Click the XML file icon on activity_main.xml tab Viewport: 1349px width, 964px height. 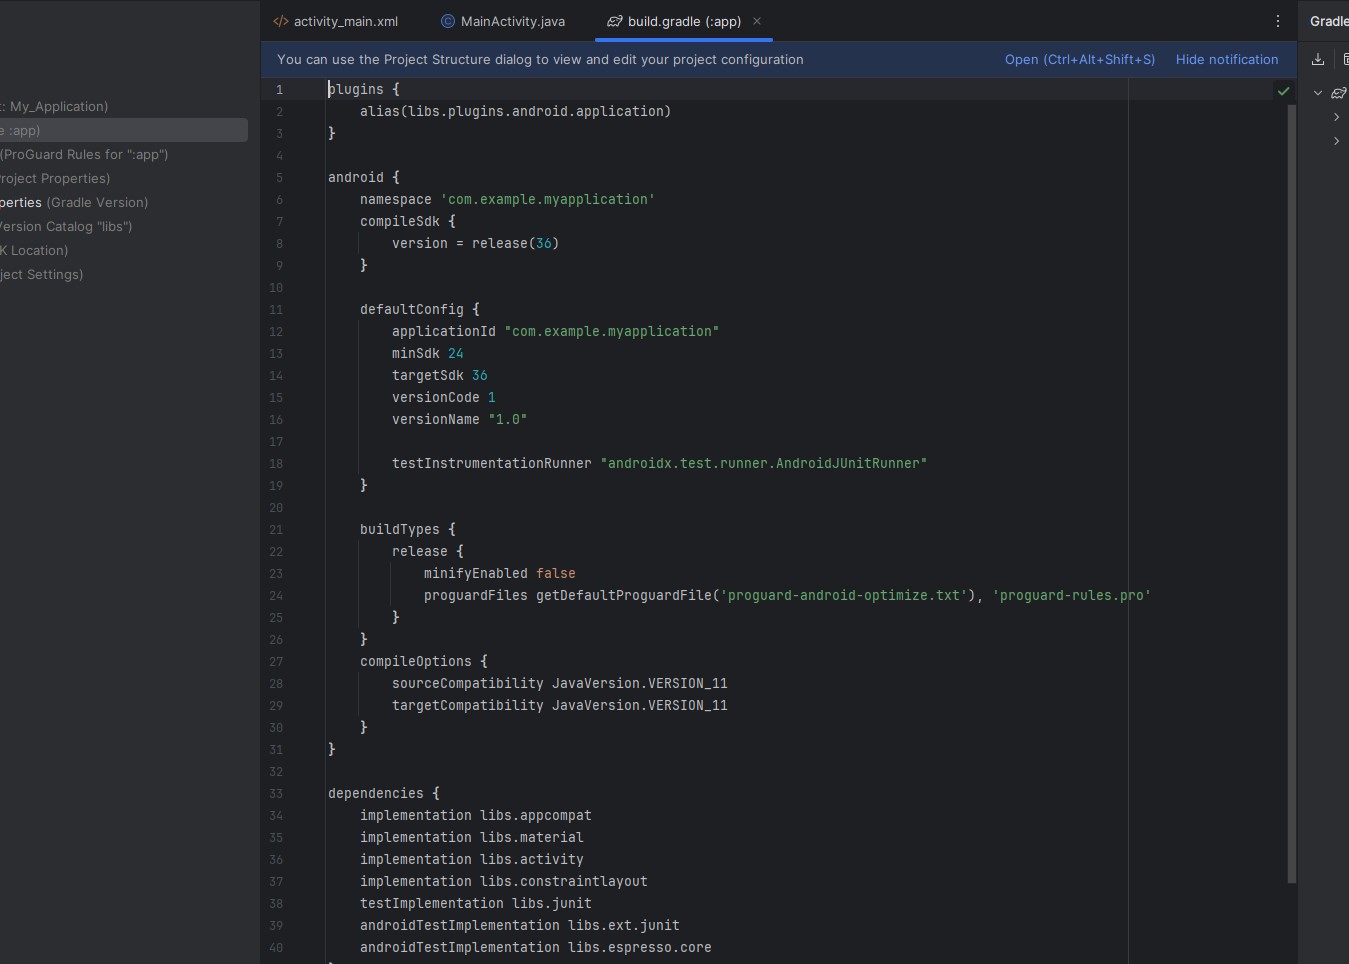(x=281, y=21)
